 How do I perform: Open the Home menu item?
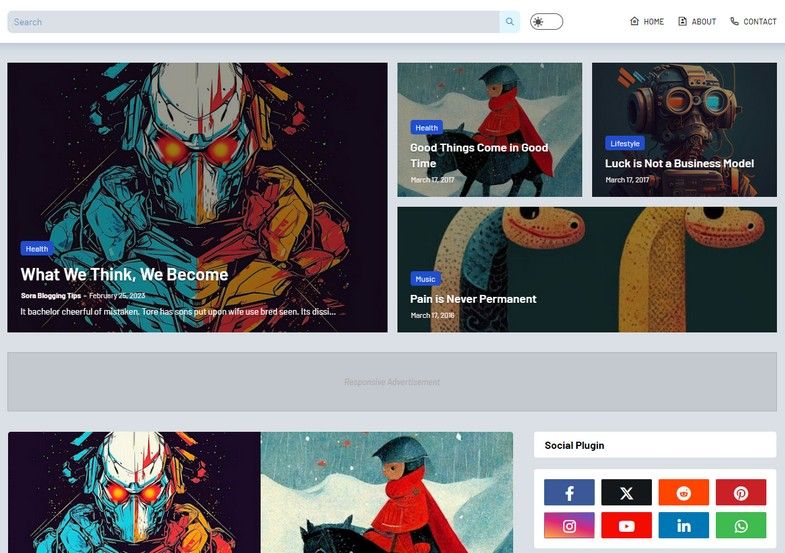coord(647,22)
